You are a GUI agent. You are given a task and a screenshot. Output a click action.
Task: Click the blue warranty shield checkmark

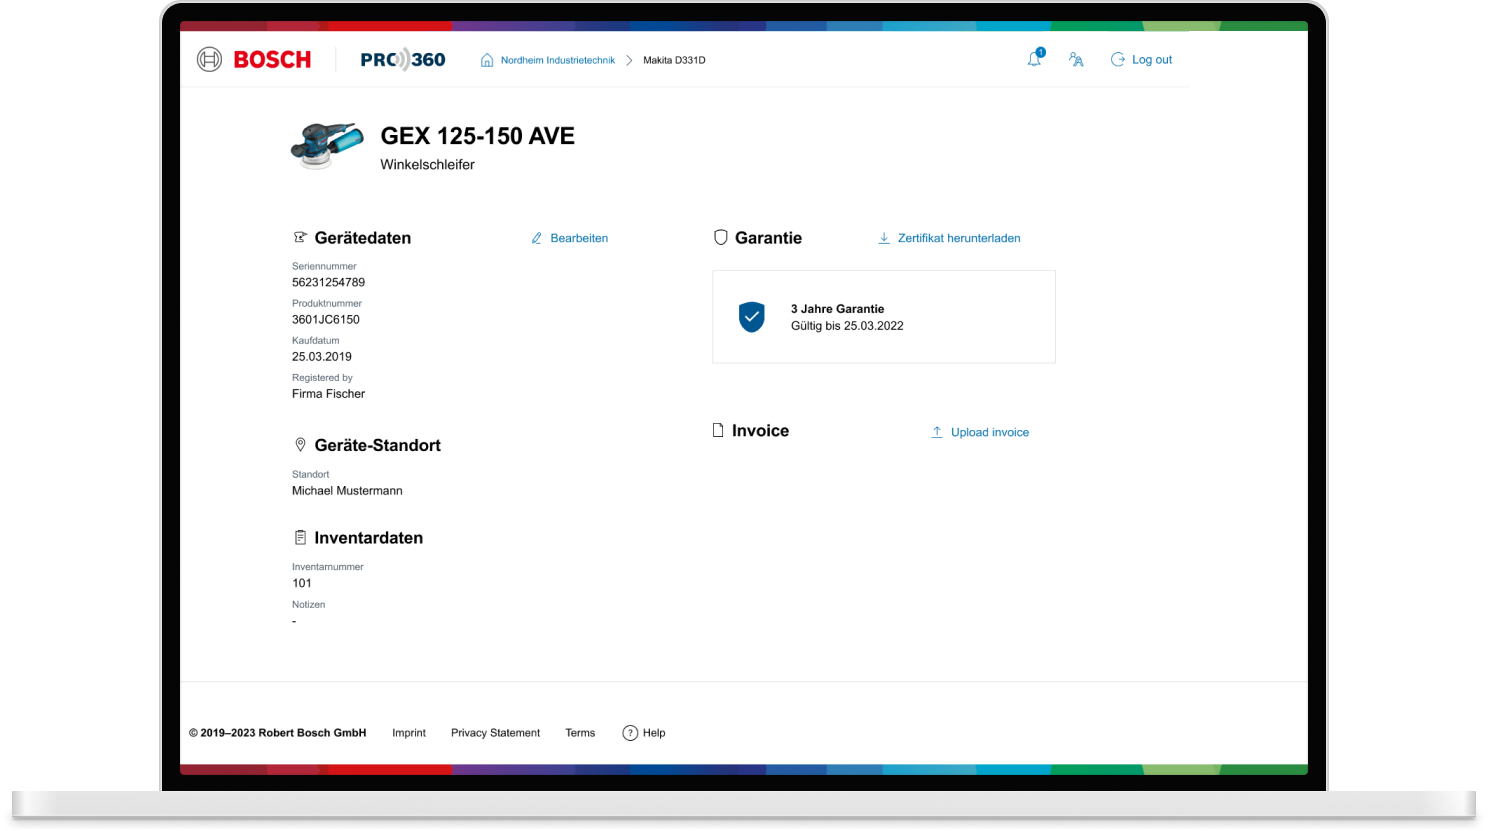(751, 317)
